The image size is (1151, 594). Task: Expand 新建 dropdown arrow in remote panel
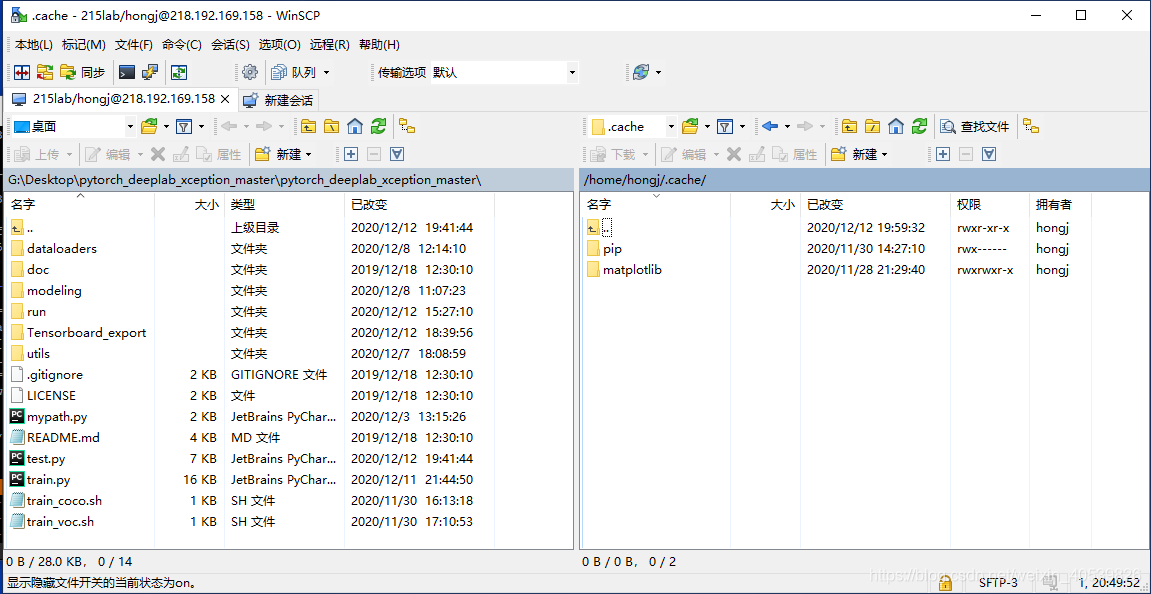click(x=885, y=154)
